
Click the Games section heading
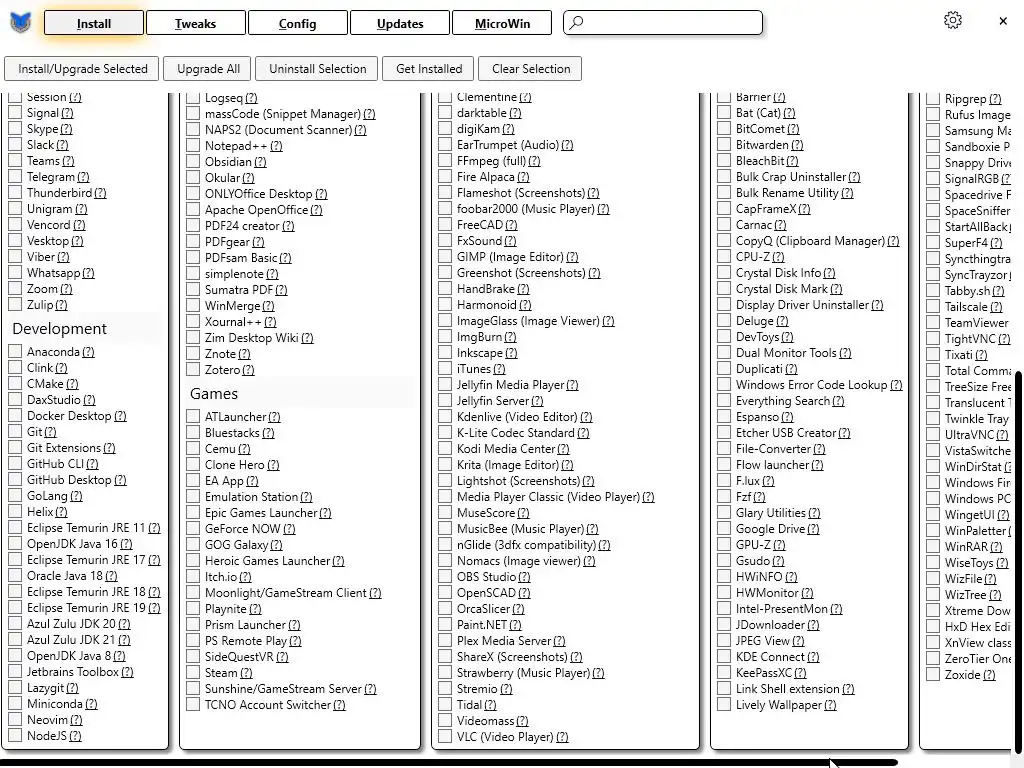click(214, 394)
